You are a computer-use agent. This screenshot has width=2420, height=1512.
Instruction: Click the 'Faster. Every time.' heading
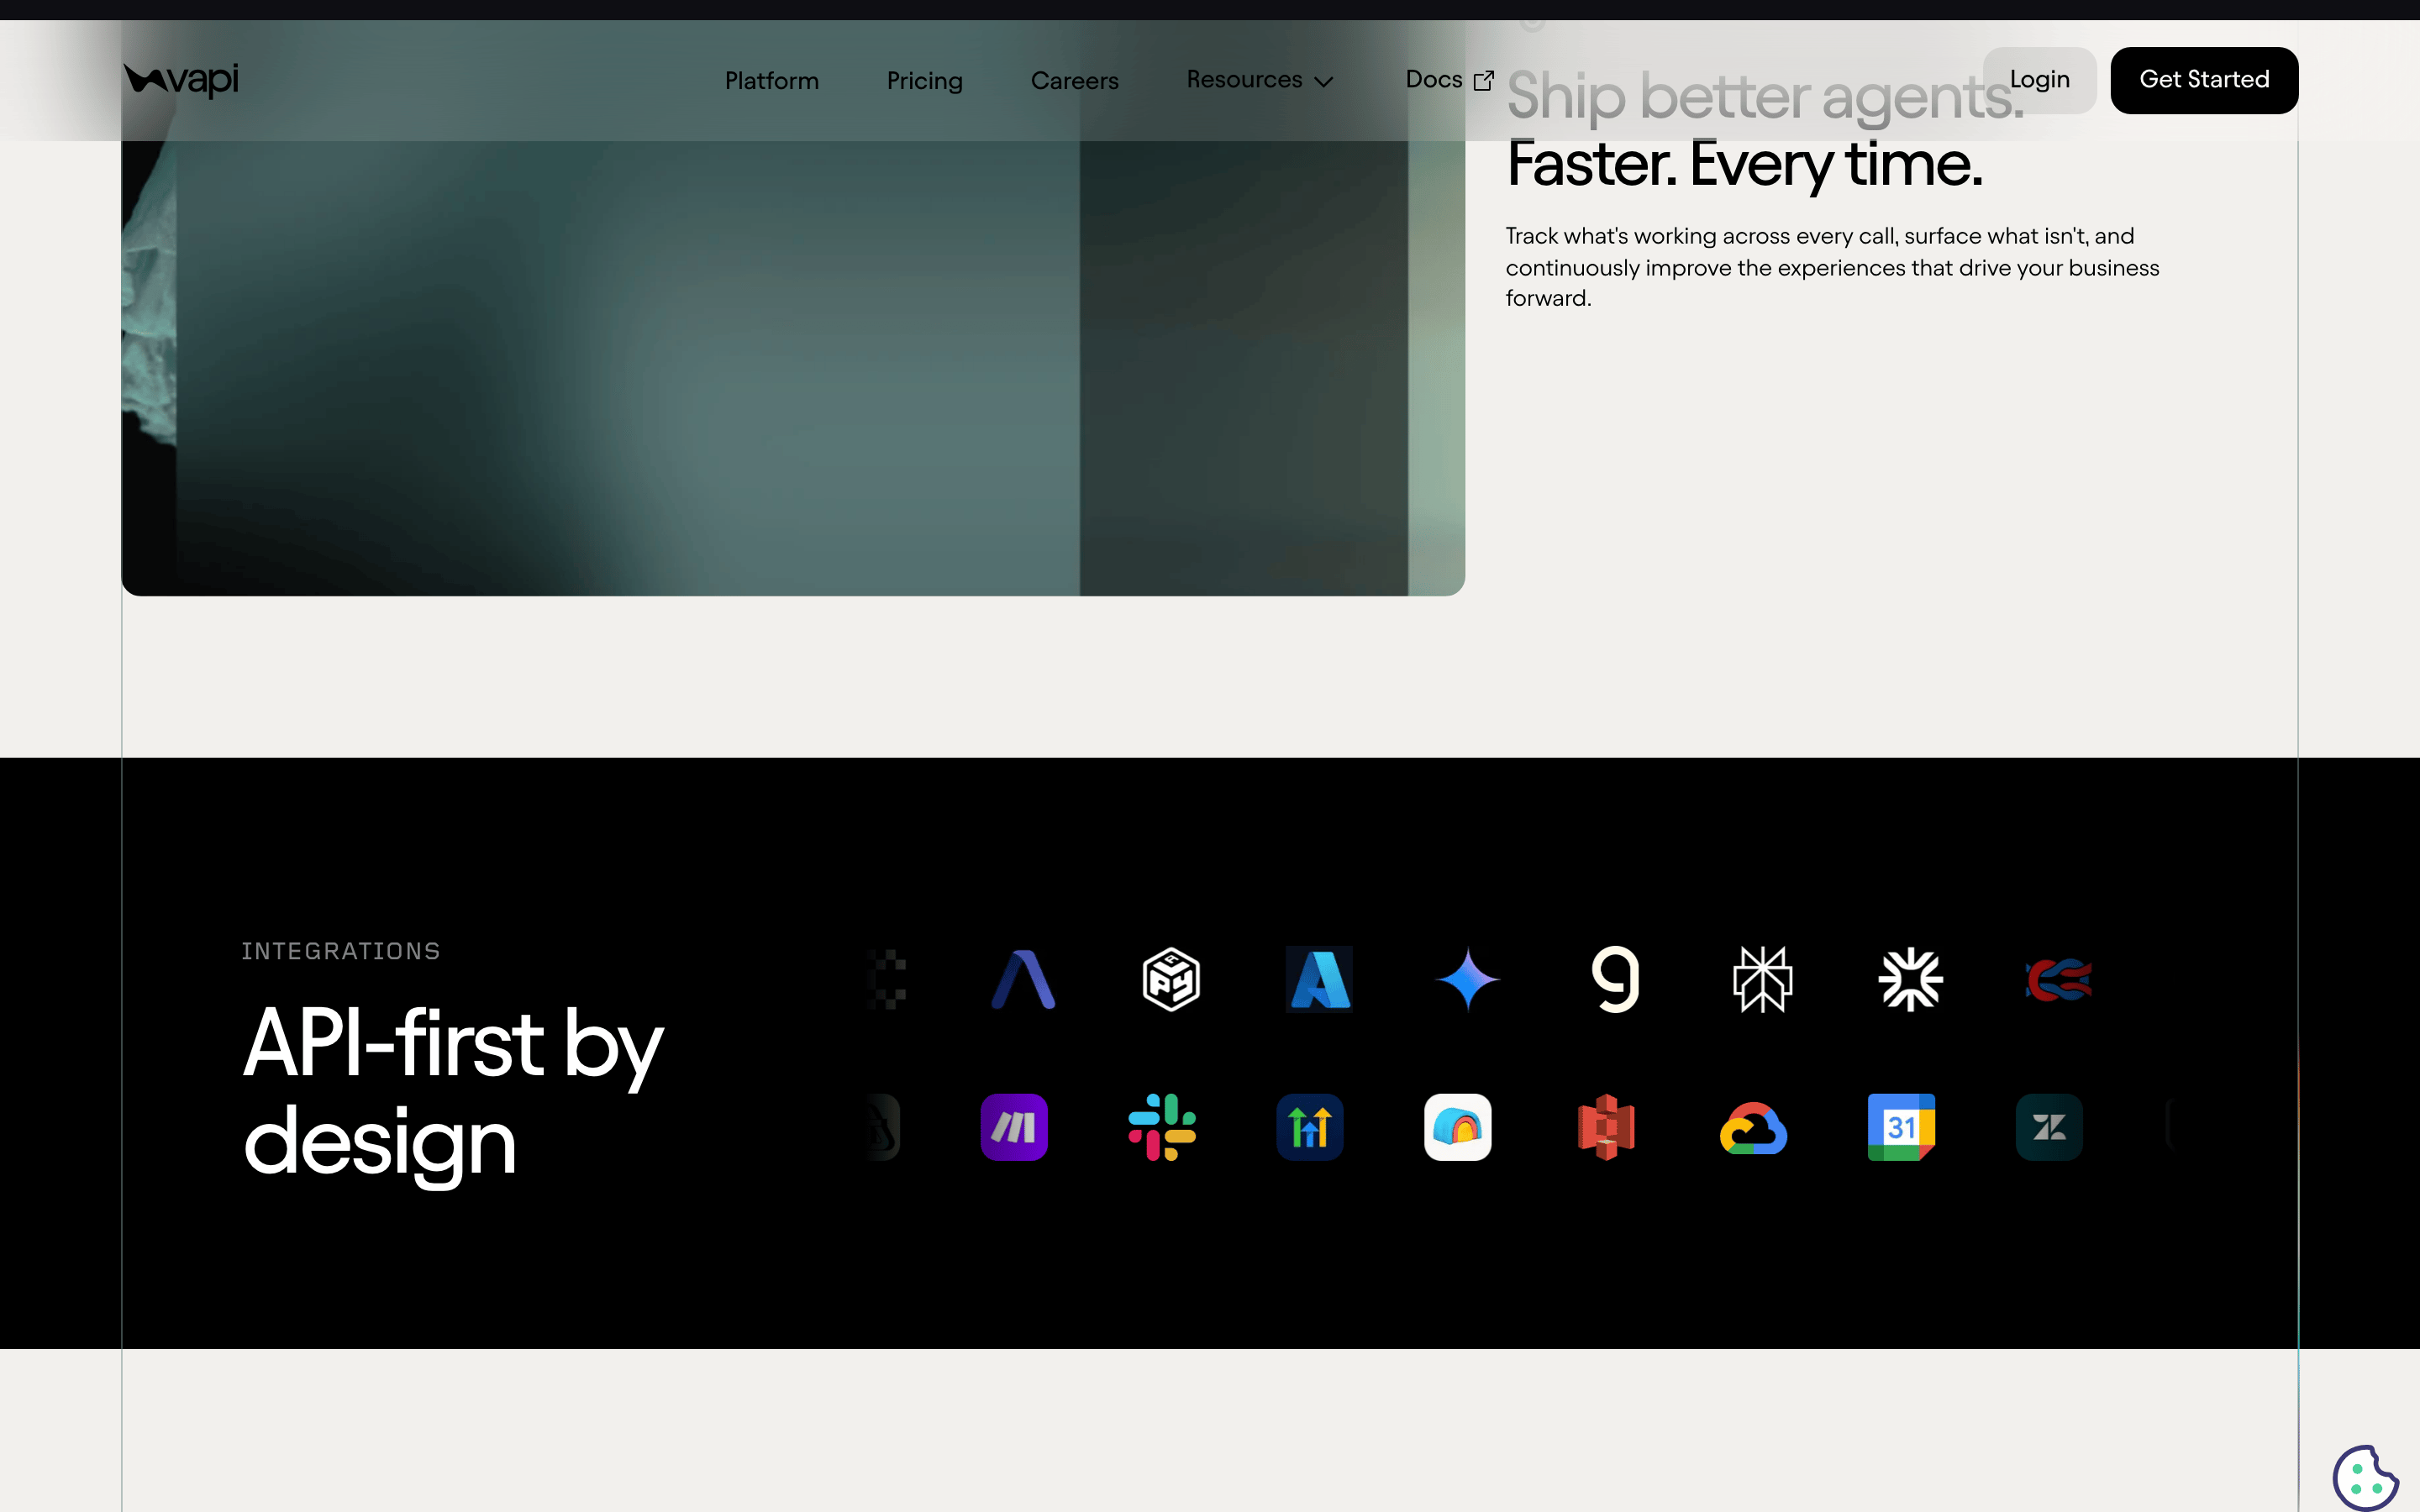point(1745,164)
